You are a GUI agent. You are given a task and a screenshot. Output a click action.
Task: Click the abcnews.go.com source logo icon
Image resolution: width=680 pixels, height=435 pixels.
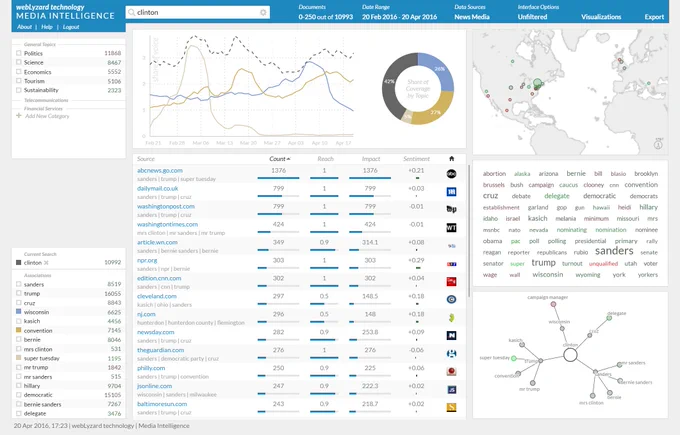tap(451, 173)
